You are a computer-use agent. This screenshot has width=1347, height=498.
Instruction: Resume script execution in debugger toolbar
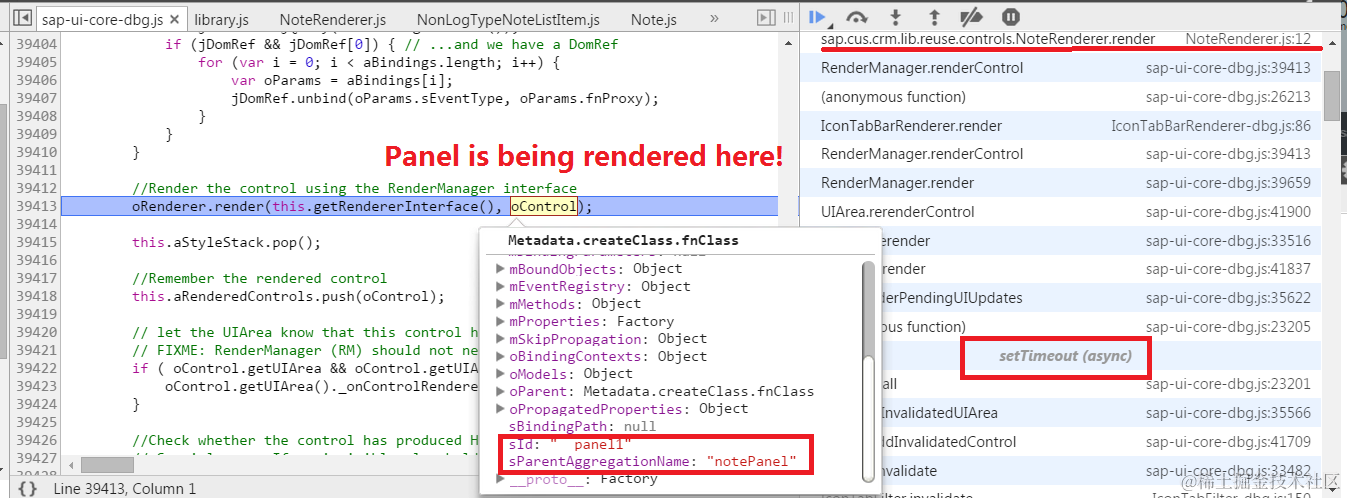pos(818,17)
